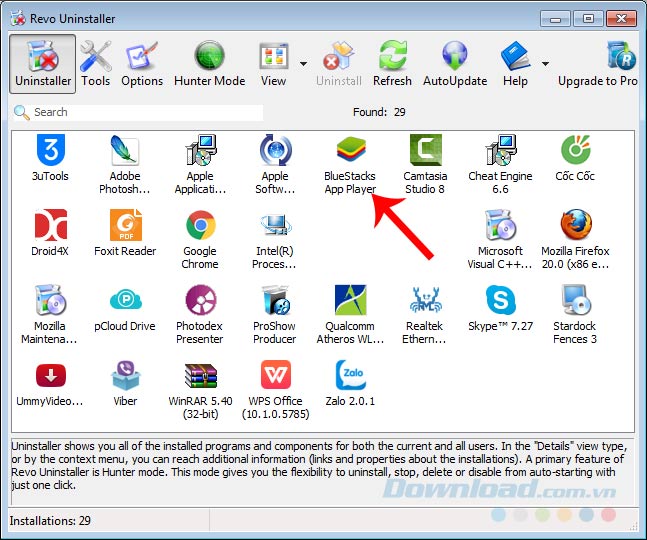Select the Viber entry
The image size is (647, 540).
tap(125, 383)
